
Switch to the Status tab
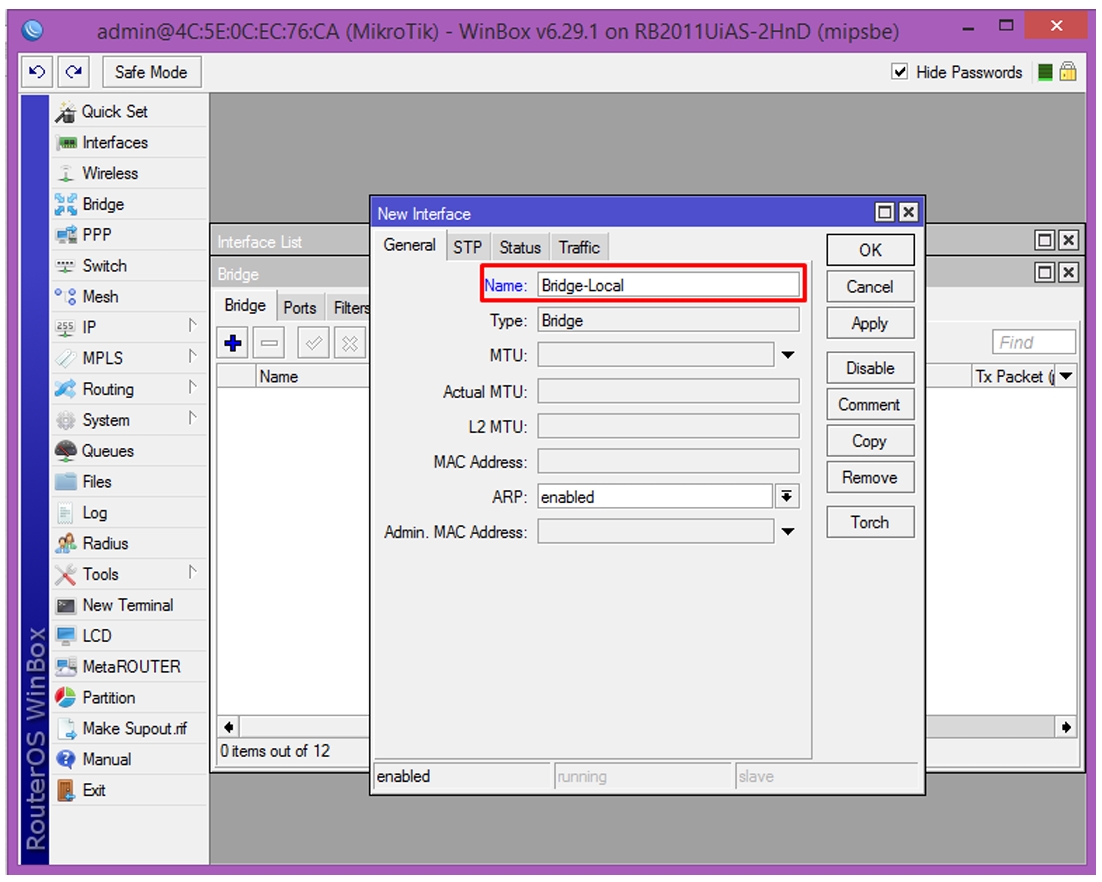point(520,247)
